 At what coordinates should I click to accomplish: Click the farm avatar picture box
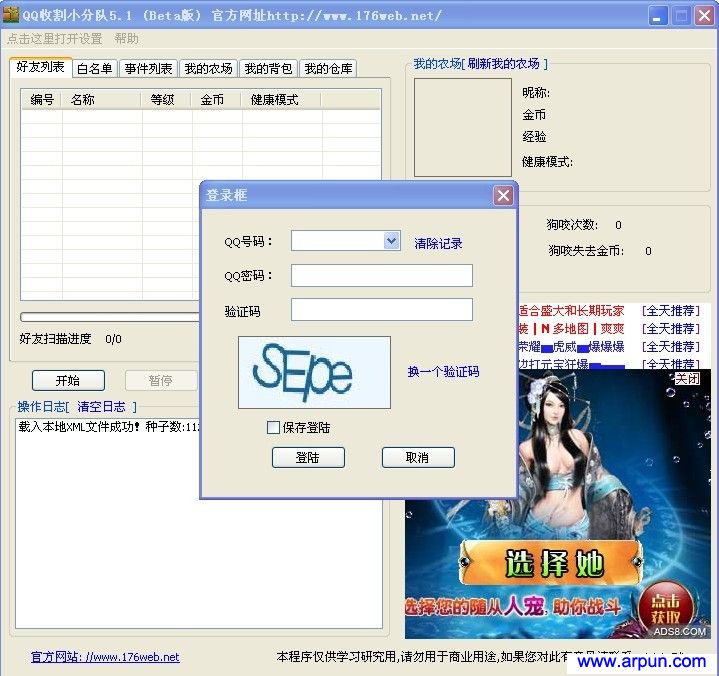pos(463,127)
